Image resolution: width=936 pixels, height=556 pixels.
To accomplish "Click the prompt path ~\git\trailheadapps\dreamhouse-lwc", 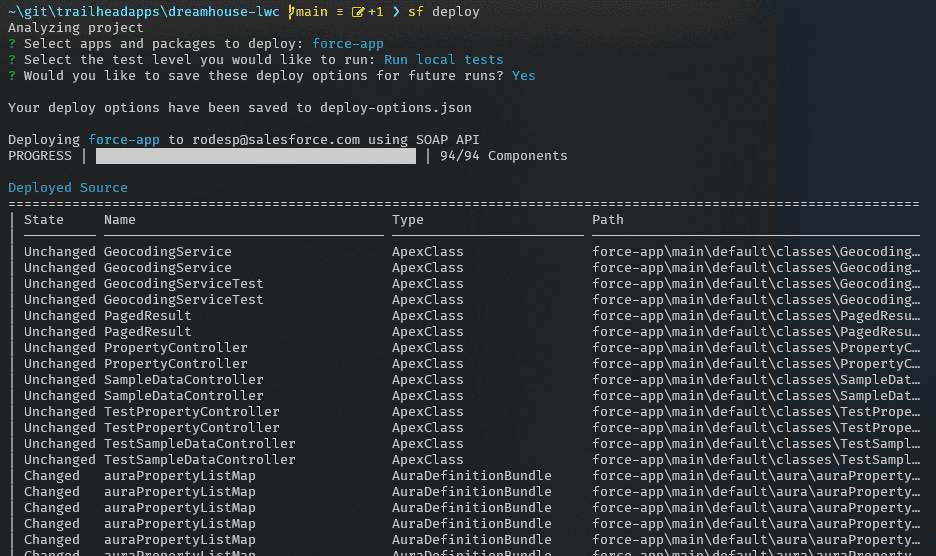I will [144, 12].
